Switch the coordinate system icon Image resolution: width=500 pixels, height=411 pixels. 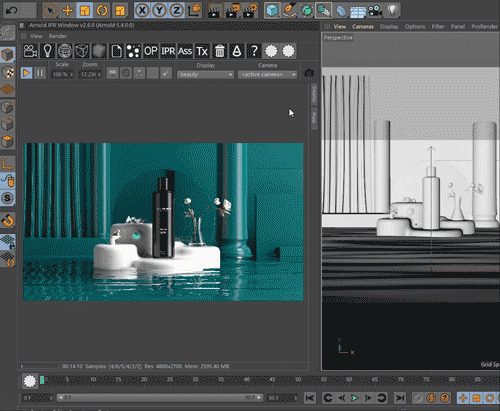coord(194,11)
